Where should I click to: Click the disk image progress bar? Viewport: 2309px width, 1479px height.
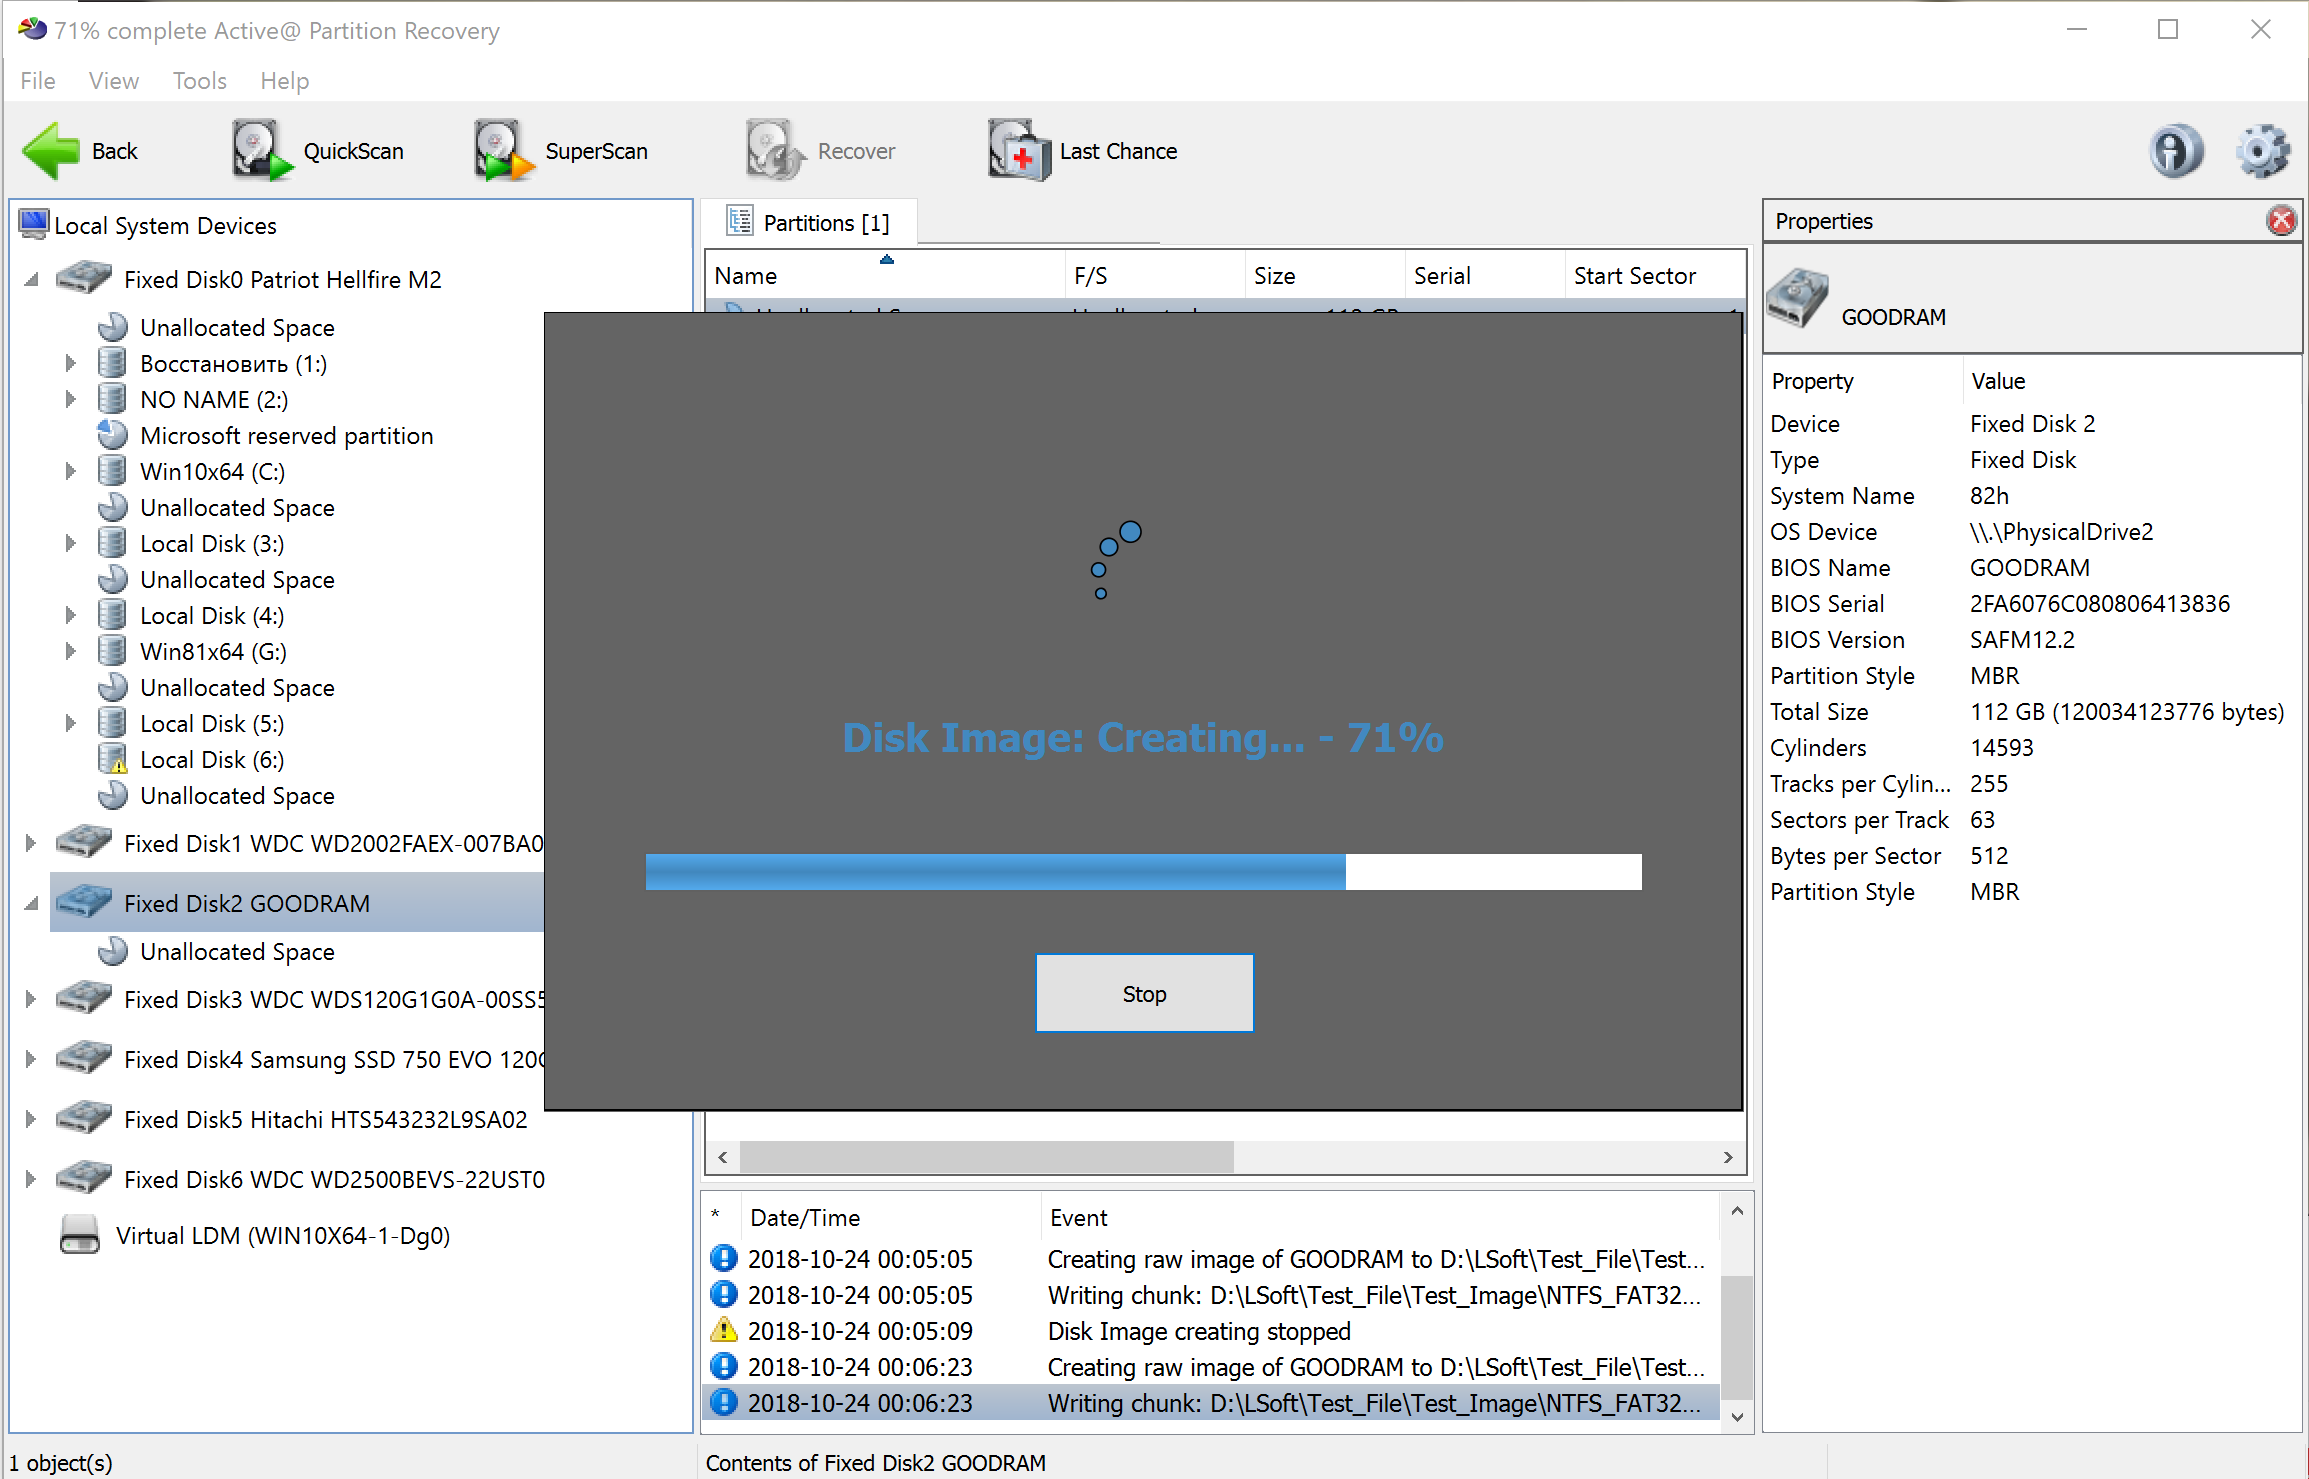point(1143,871)
